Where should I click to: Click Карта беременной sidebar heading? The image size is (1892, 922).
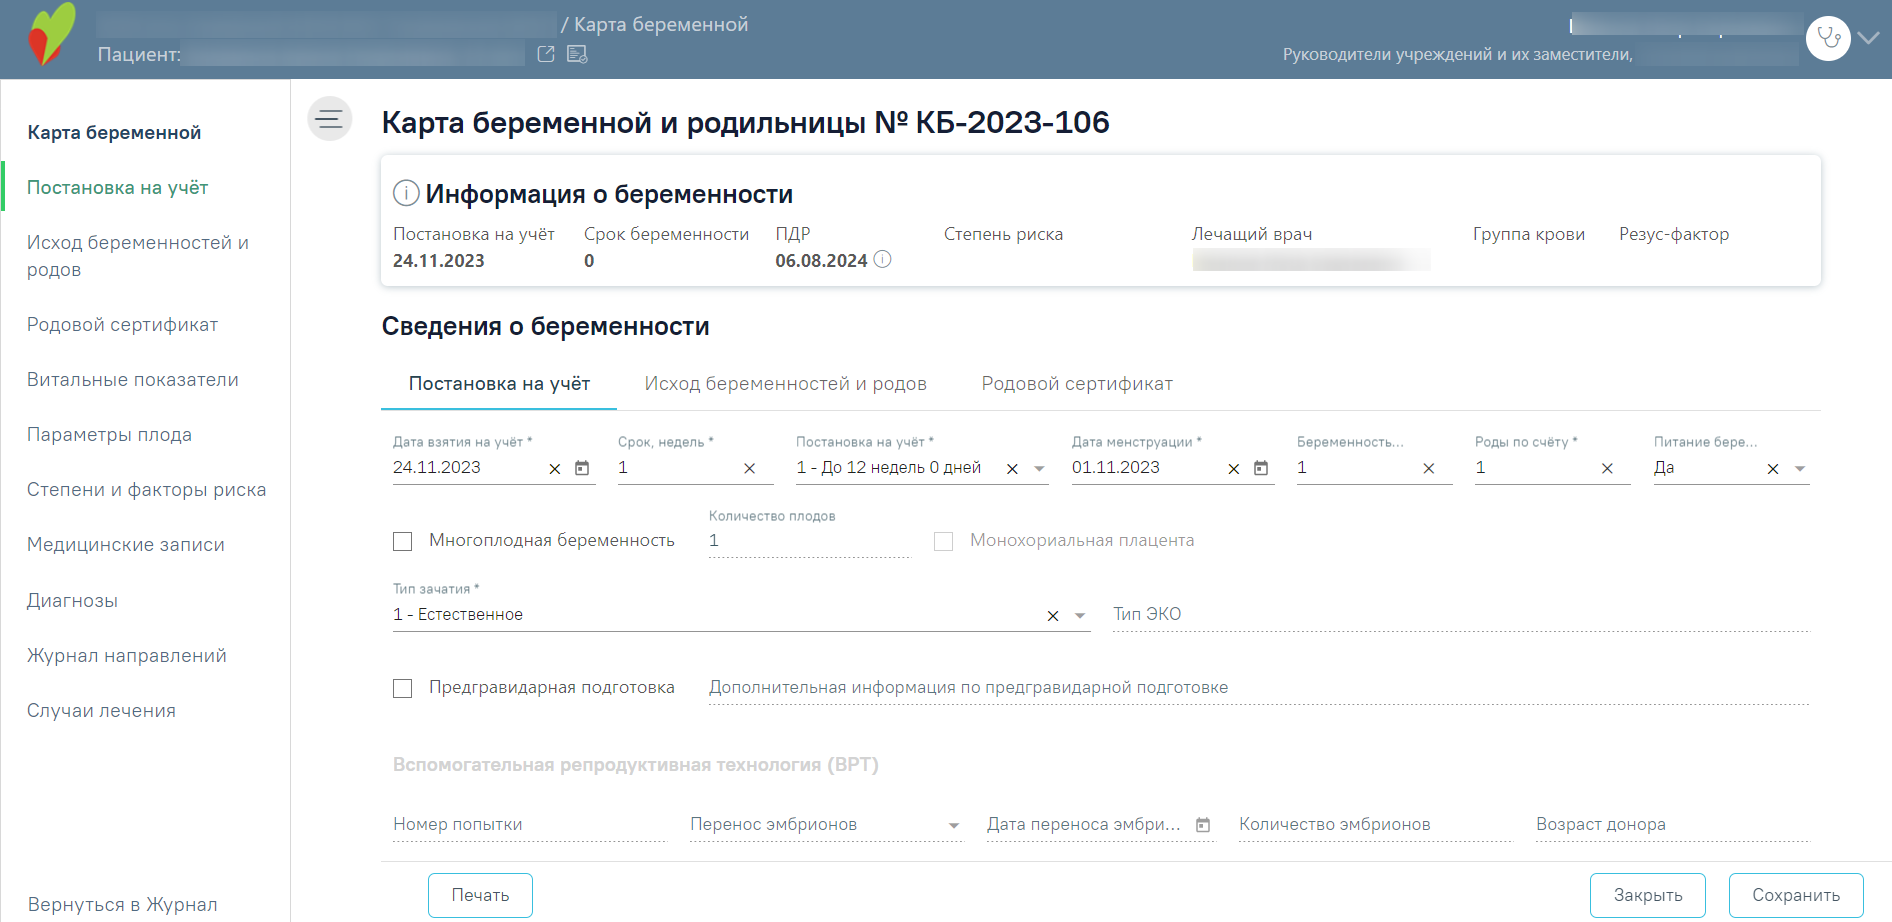click(114, 132)
